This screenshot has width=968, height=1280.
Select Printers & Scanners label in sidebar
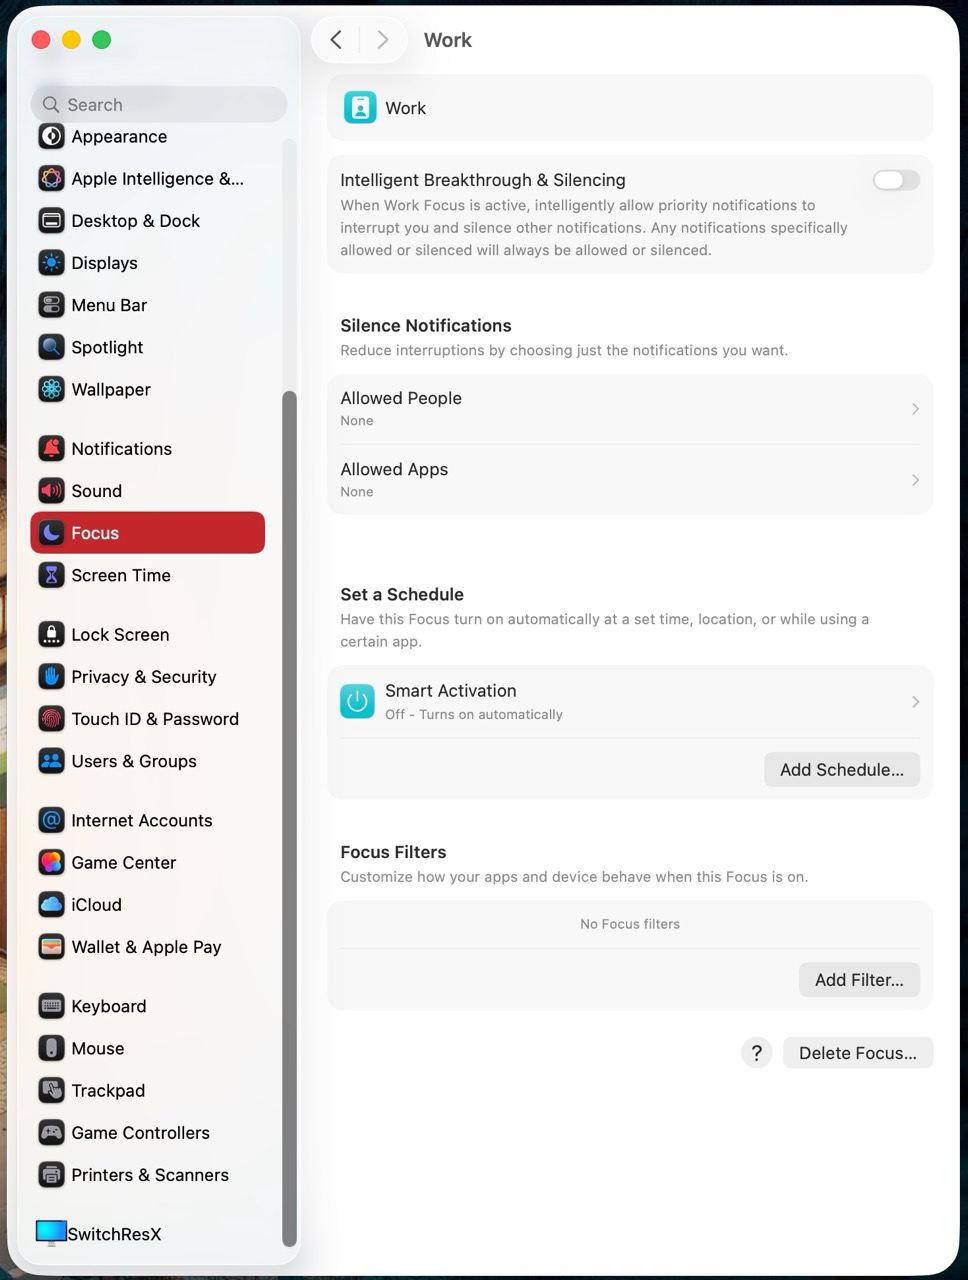(150, 1174)
